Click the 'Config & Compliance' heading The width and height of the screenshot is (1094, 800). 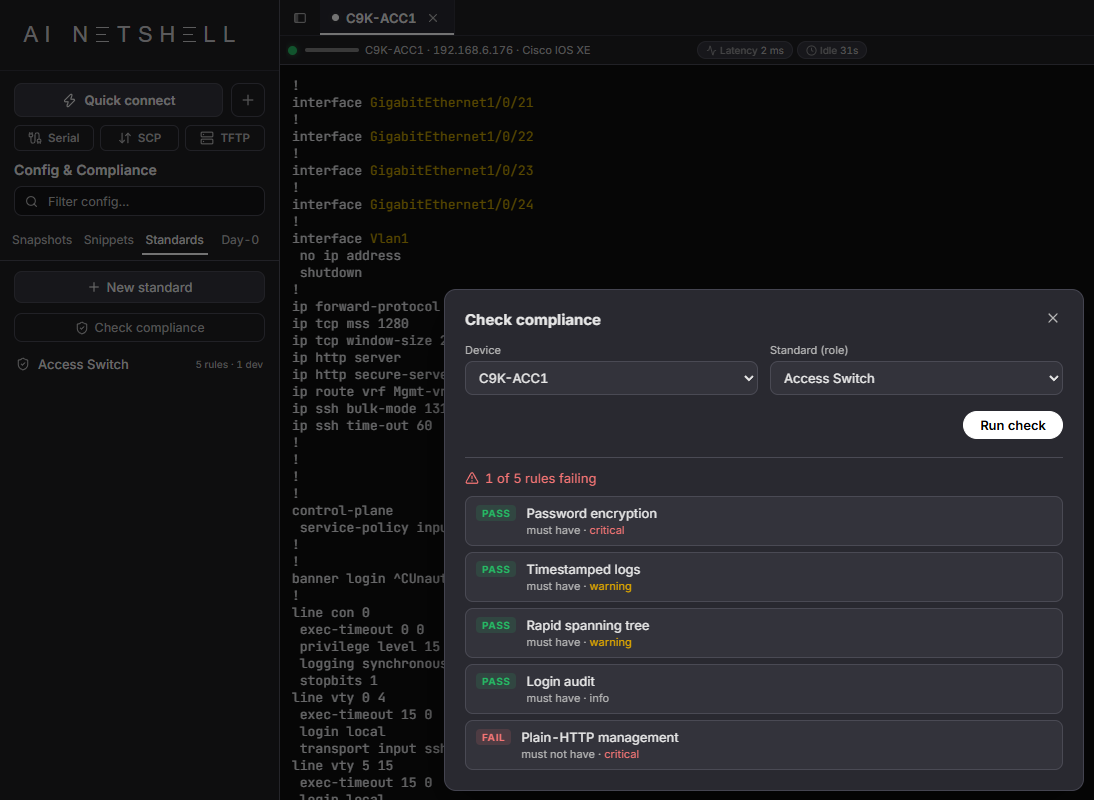pyautogui.click(x=85, y=170)
